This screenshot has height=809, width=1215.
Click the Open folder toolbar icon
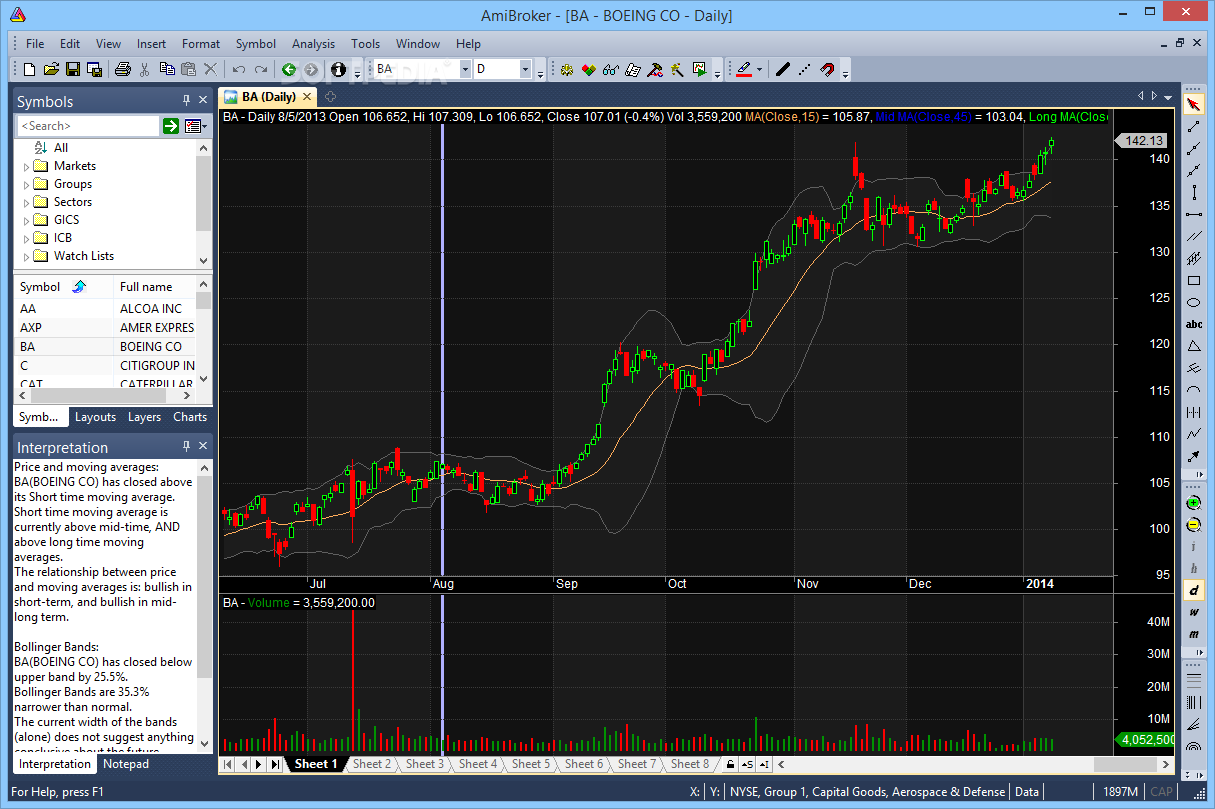[50, 70]
